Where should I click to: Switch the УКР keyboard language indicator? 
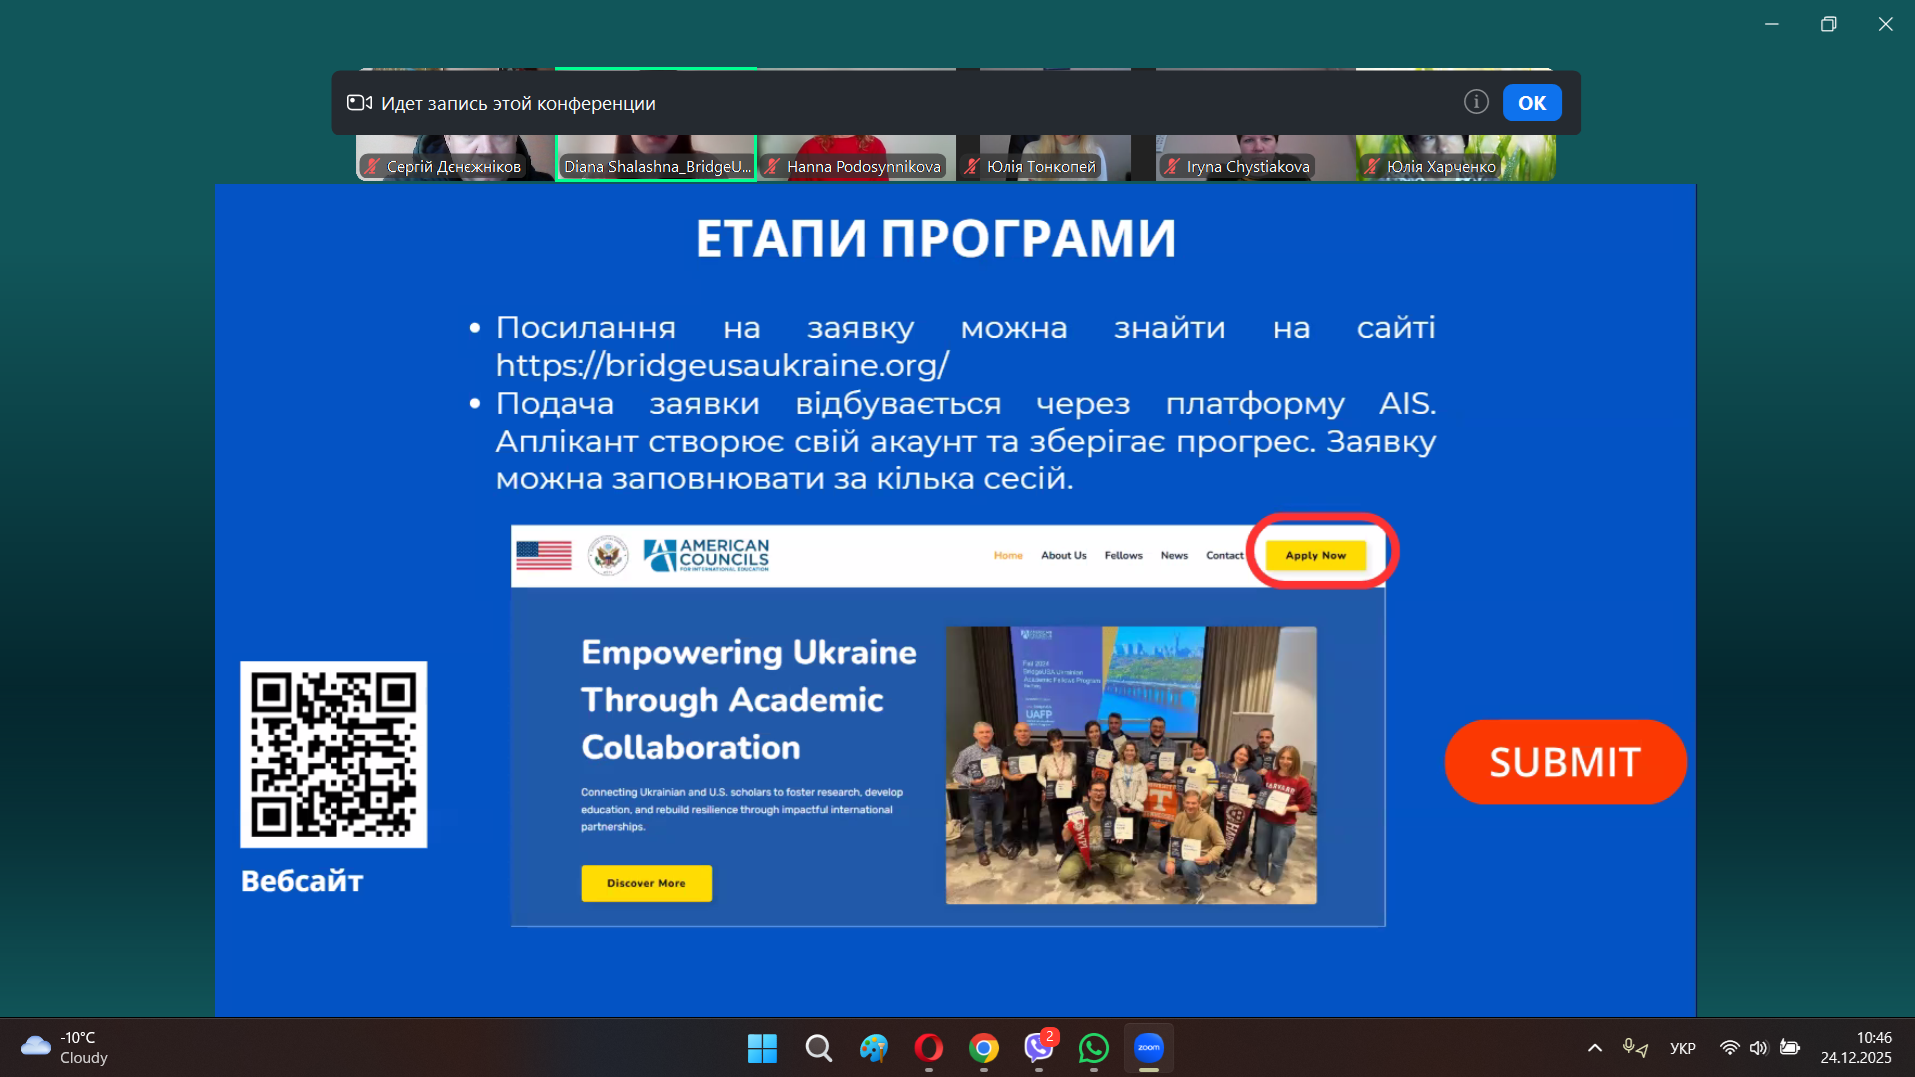point(1683,1048)
